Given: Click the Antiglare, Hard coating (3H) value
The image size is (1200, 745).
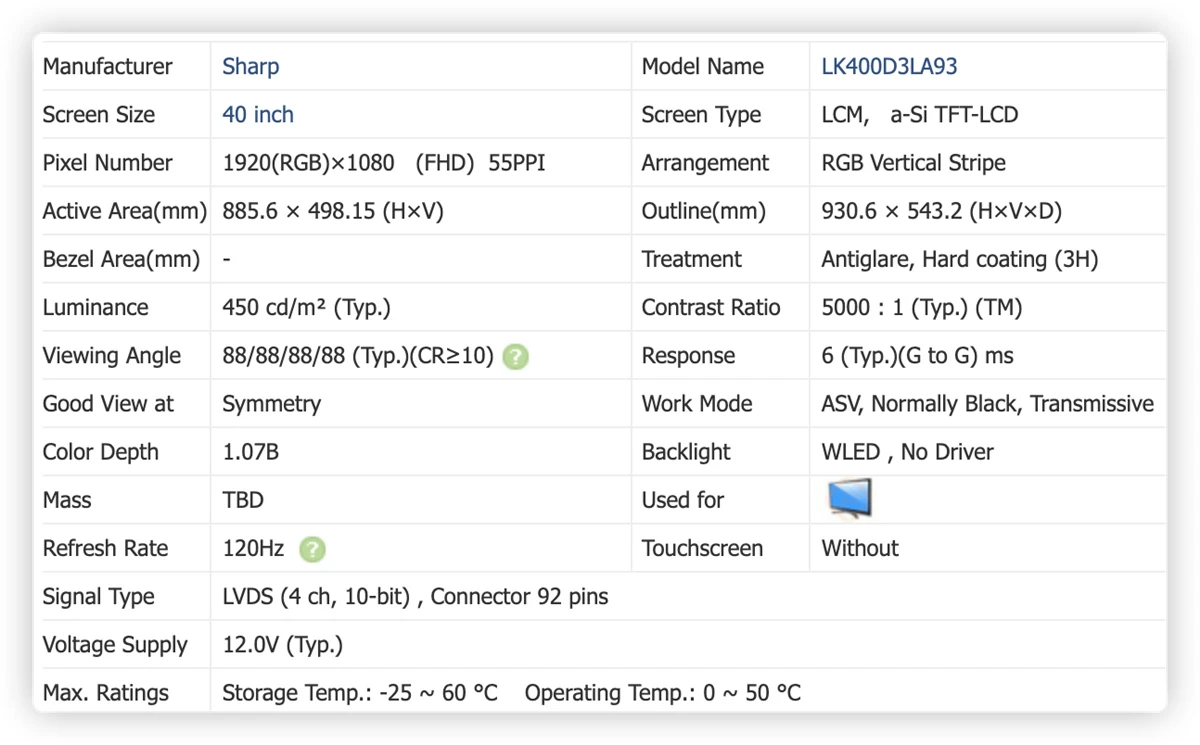Looking at the screenshot, I should click(960, 259).
